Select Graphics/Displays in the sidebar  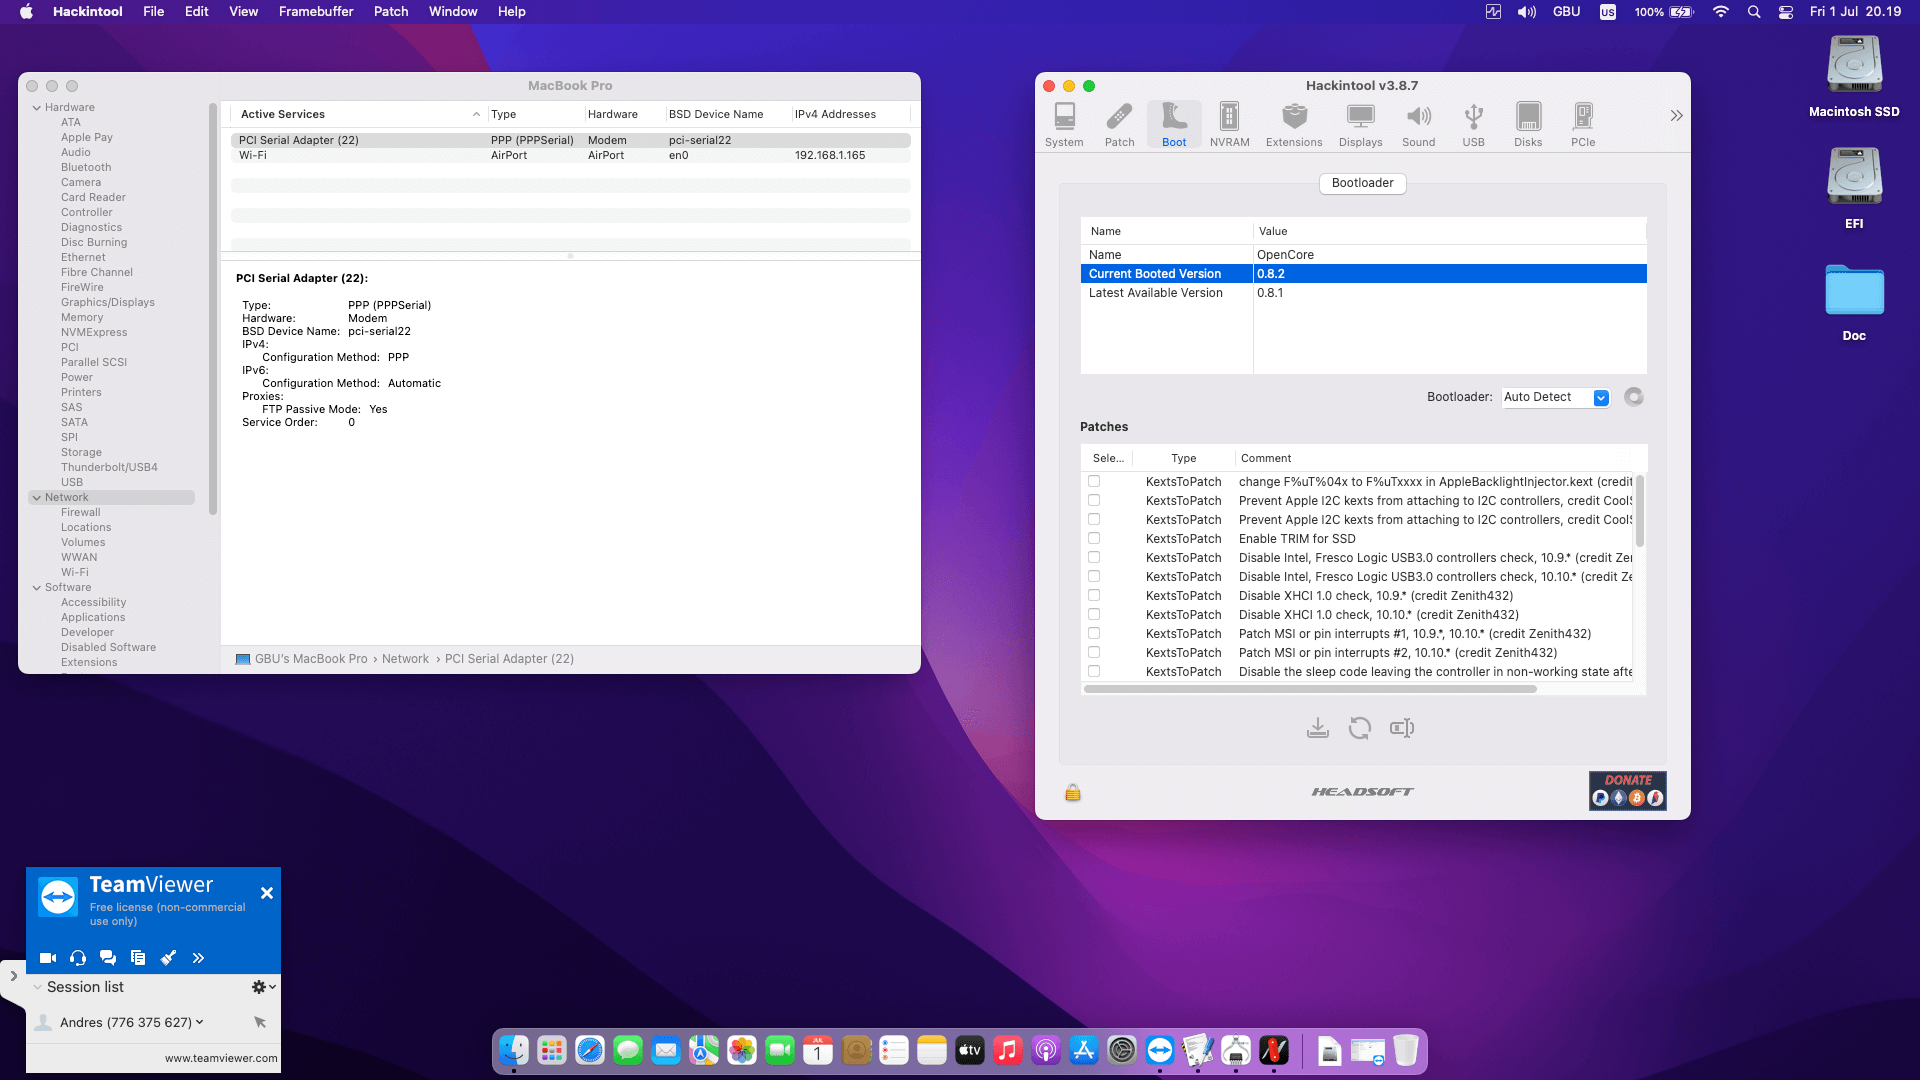(108, 302)
